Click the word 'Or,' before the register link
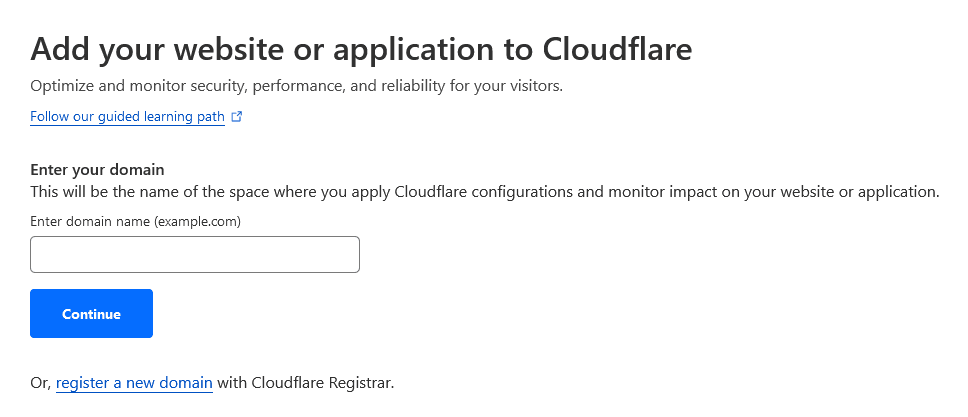This screenshot has width=968, height=417. [x=41, y=384]
